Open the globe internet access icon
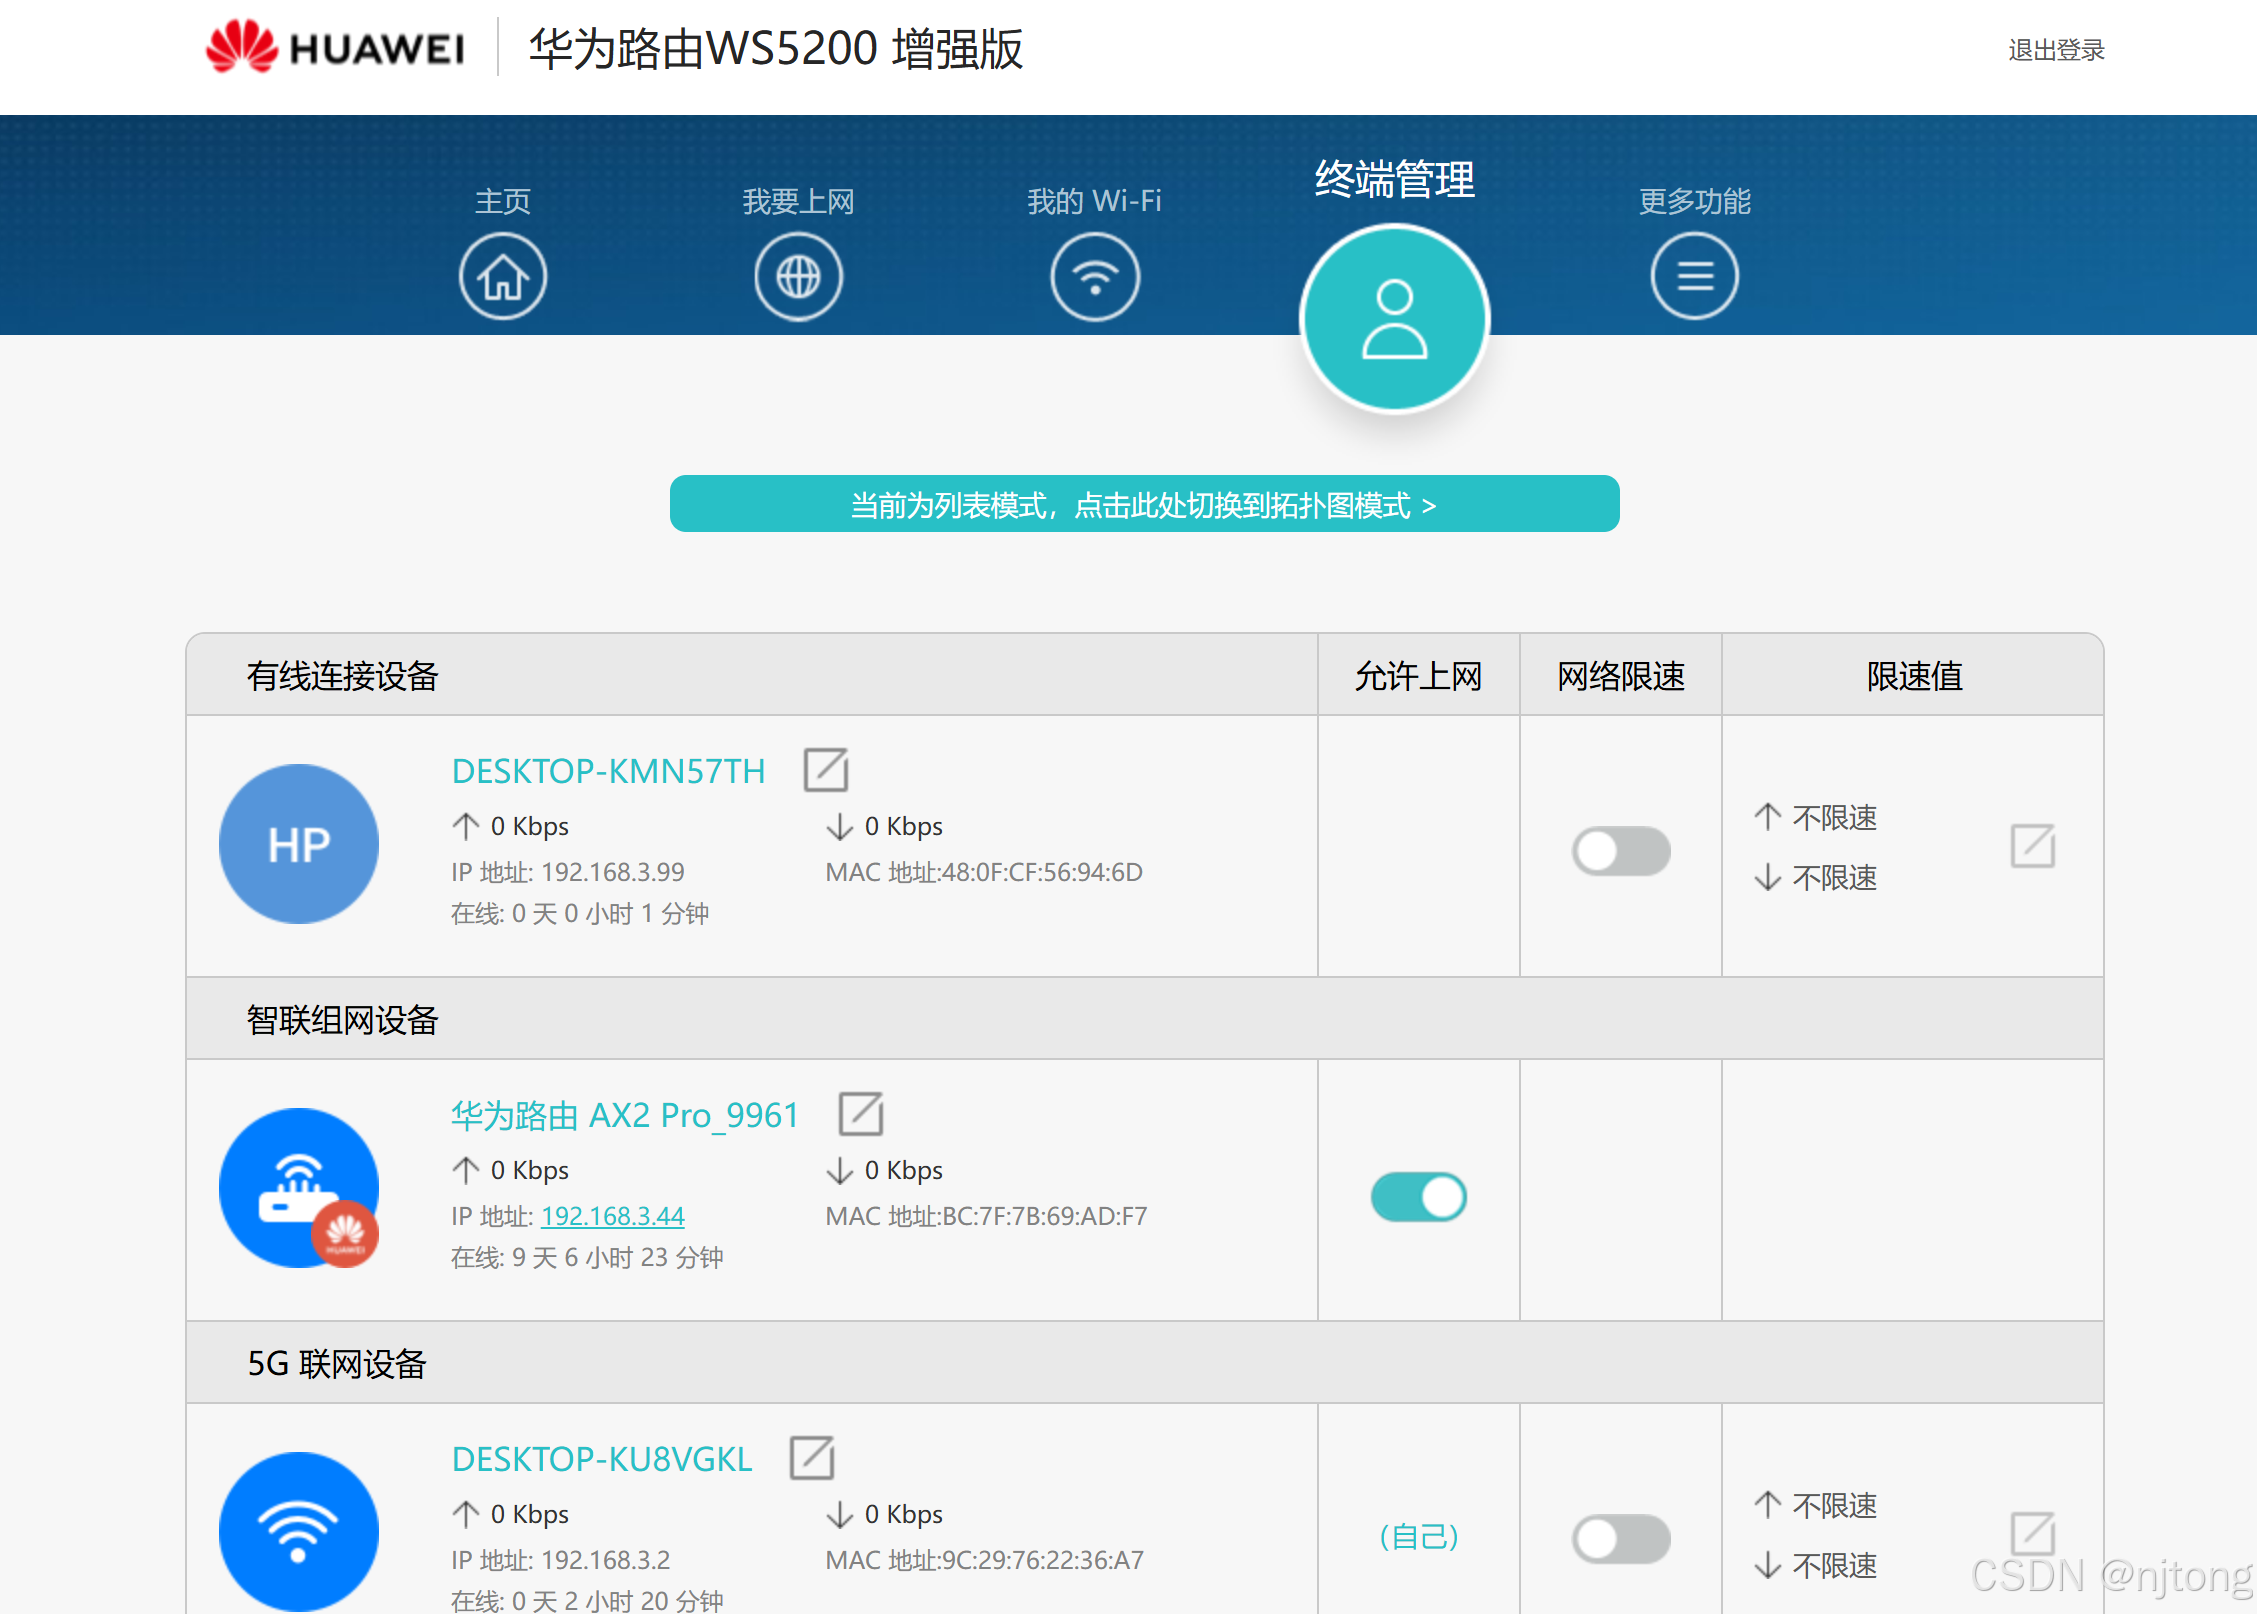Image resolution: width=2257 pixels, height=1614 pixels. click(x=798, y=277)
